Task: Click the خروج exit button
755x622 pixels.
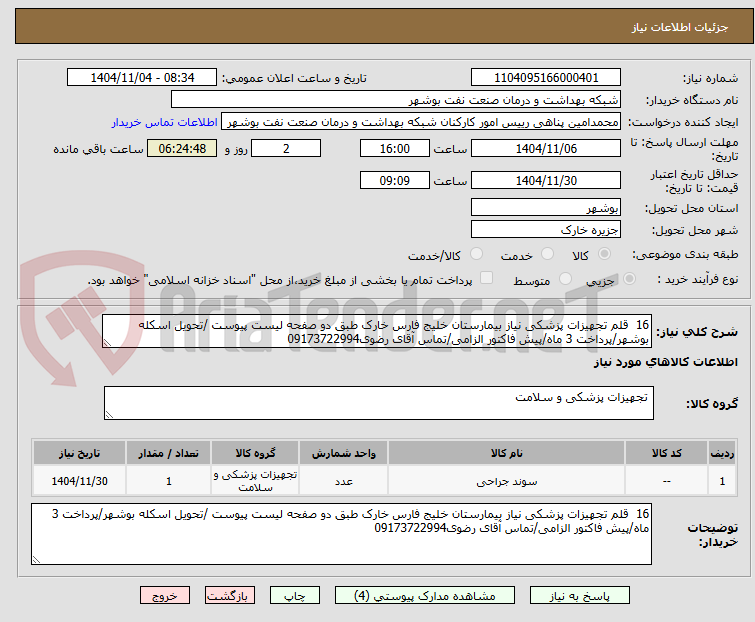Action: (165, 596)
